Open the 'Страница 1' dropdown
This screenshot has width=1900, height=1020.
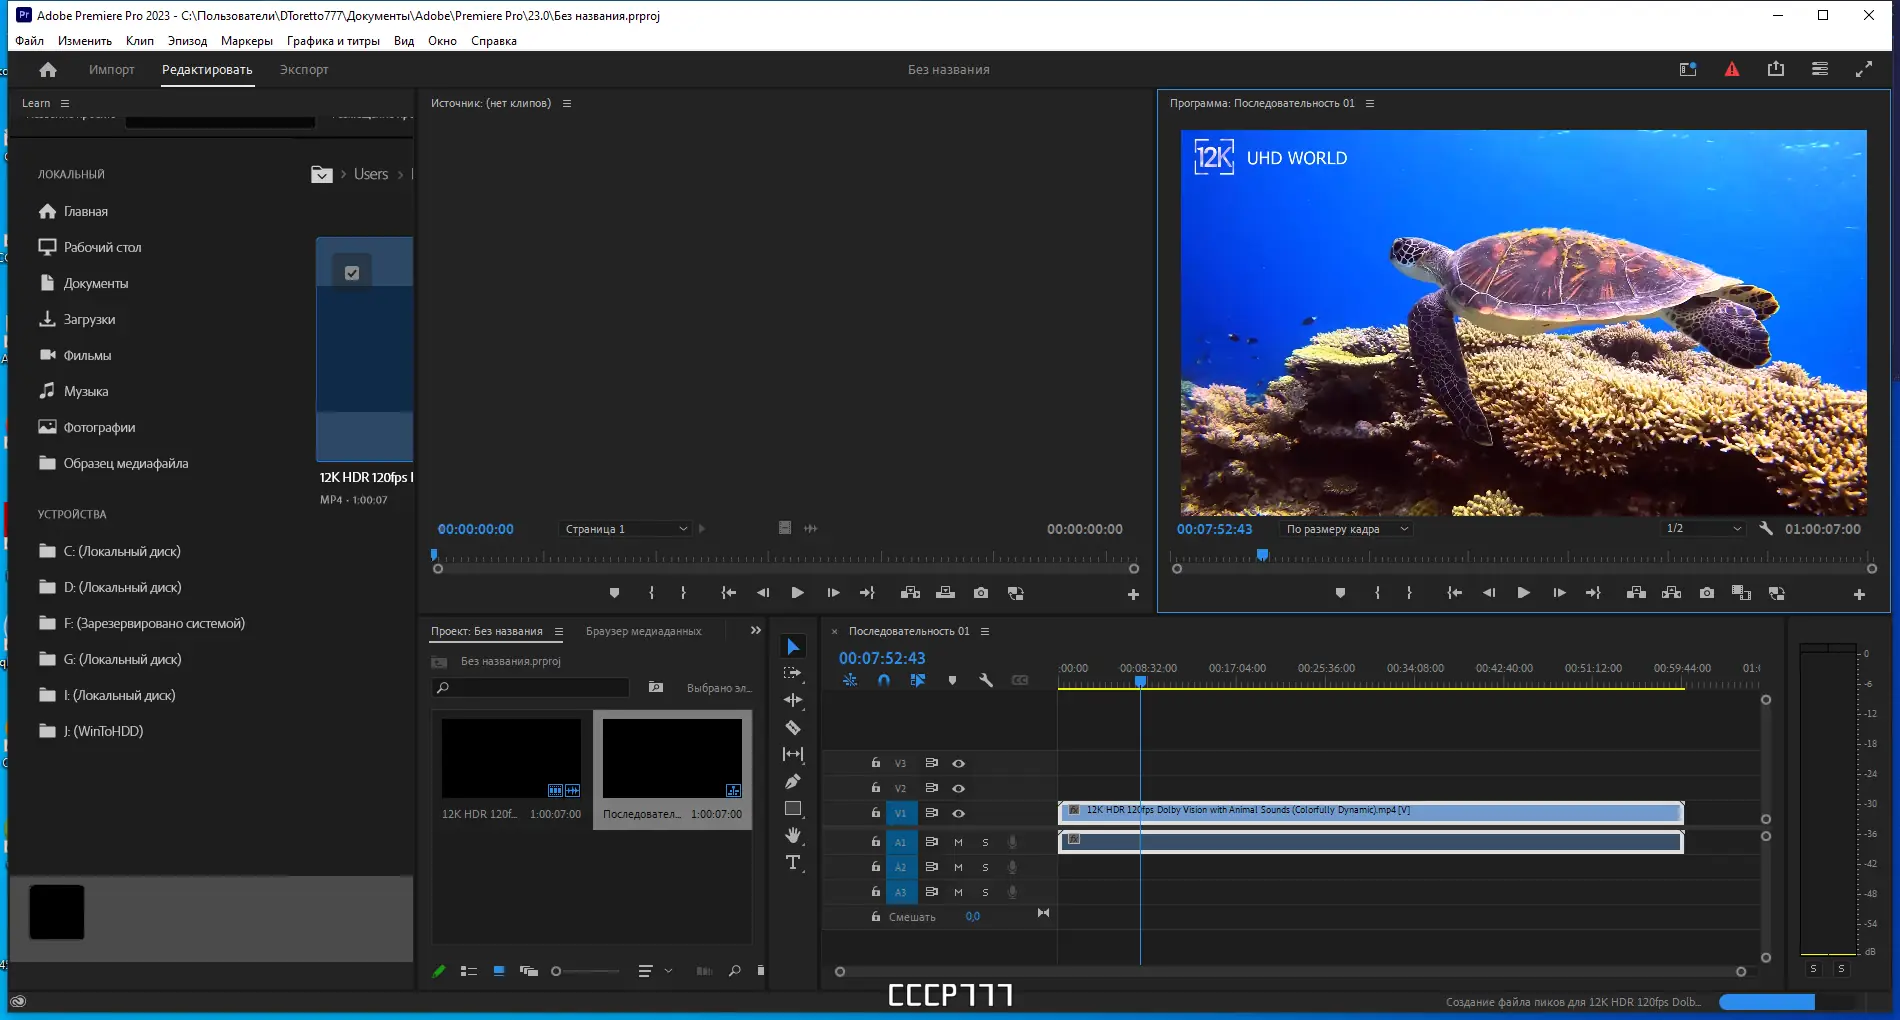point(625,529)
